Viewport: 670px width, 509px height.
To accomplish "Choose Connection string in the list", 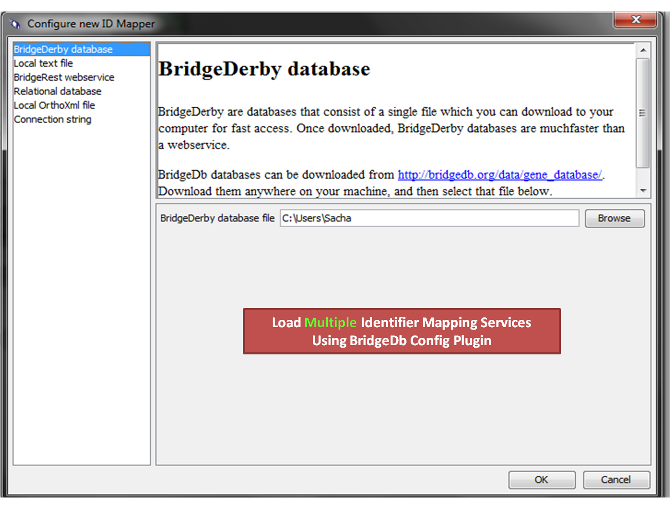I will (52, 119).
